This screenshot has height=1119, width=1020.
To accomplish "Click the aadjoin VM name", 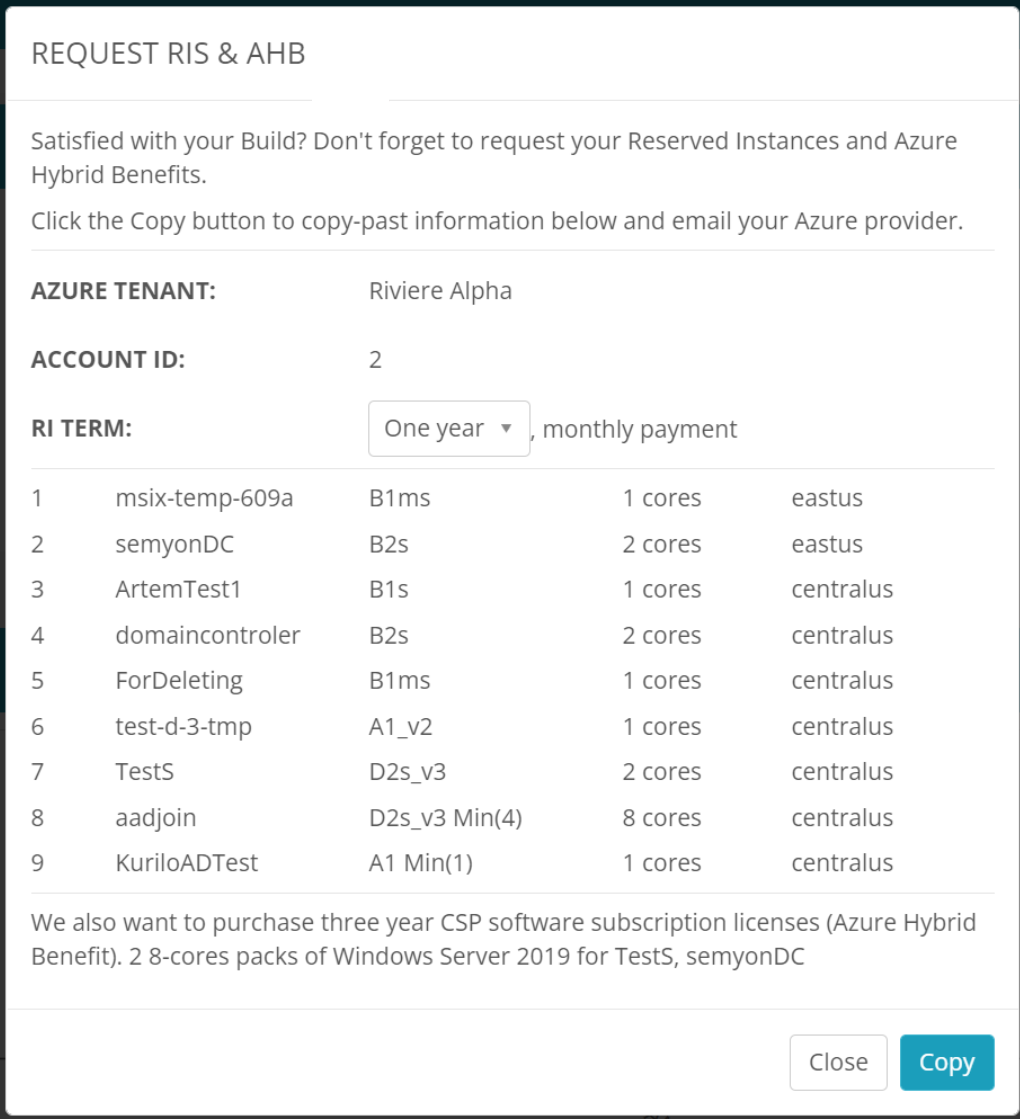I will click(x=156, y=818).
